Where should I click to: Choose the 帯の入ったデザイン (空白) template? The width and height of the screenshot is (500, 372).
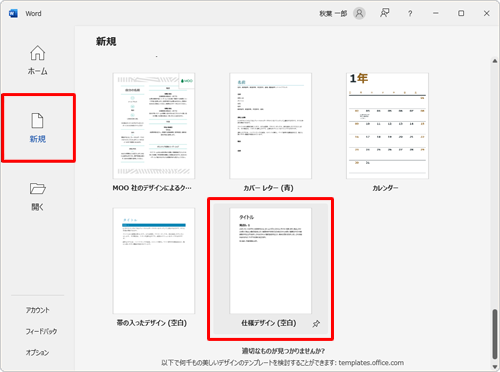(x=154, y=261)
